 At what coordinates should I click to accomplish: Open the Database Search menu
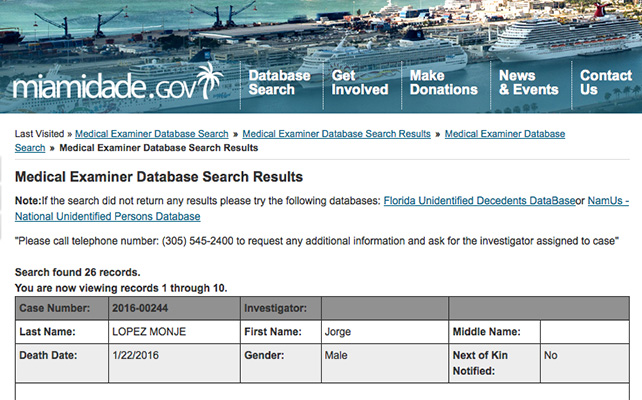click(279, 82)
